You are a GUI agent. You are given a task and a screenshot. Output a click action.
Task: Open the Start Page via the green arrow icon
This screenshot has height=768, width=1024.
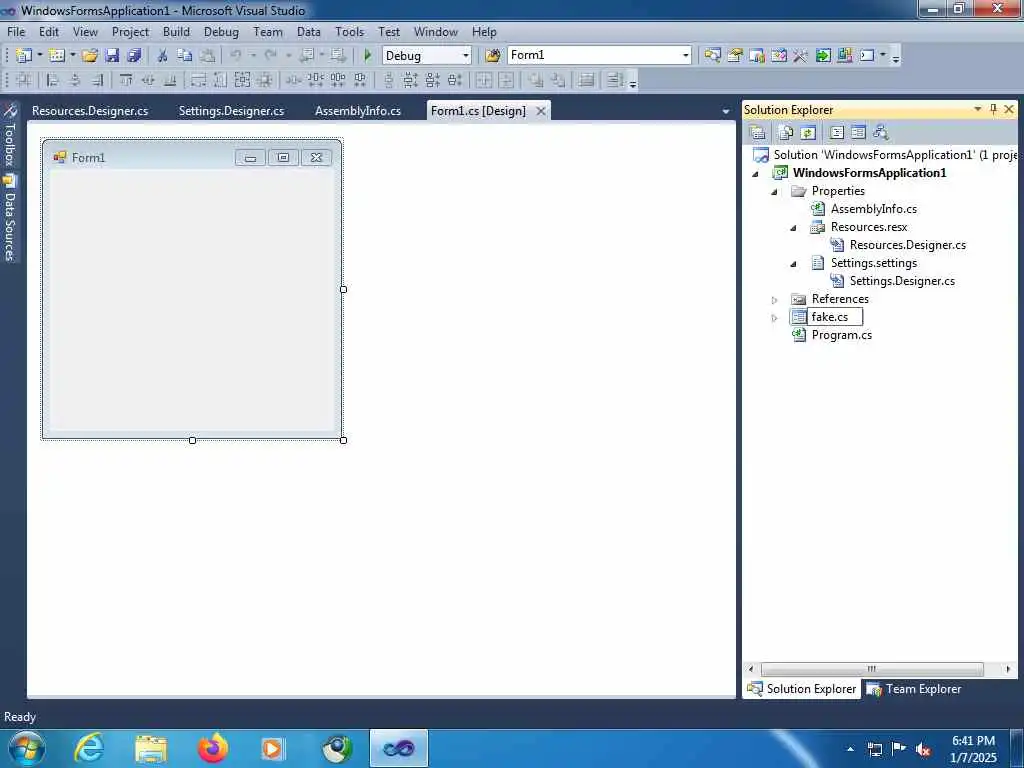(823, 56)
